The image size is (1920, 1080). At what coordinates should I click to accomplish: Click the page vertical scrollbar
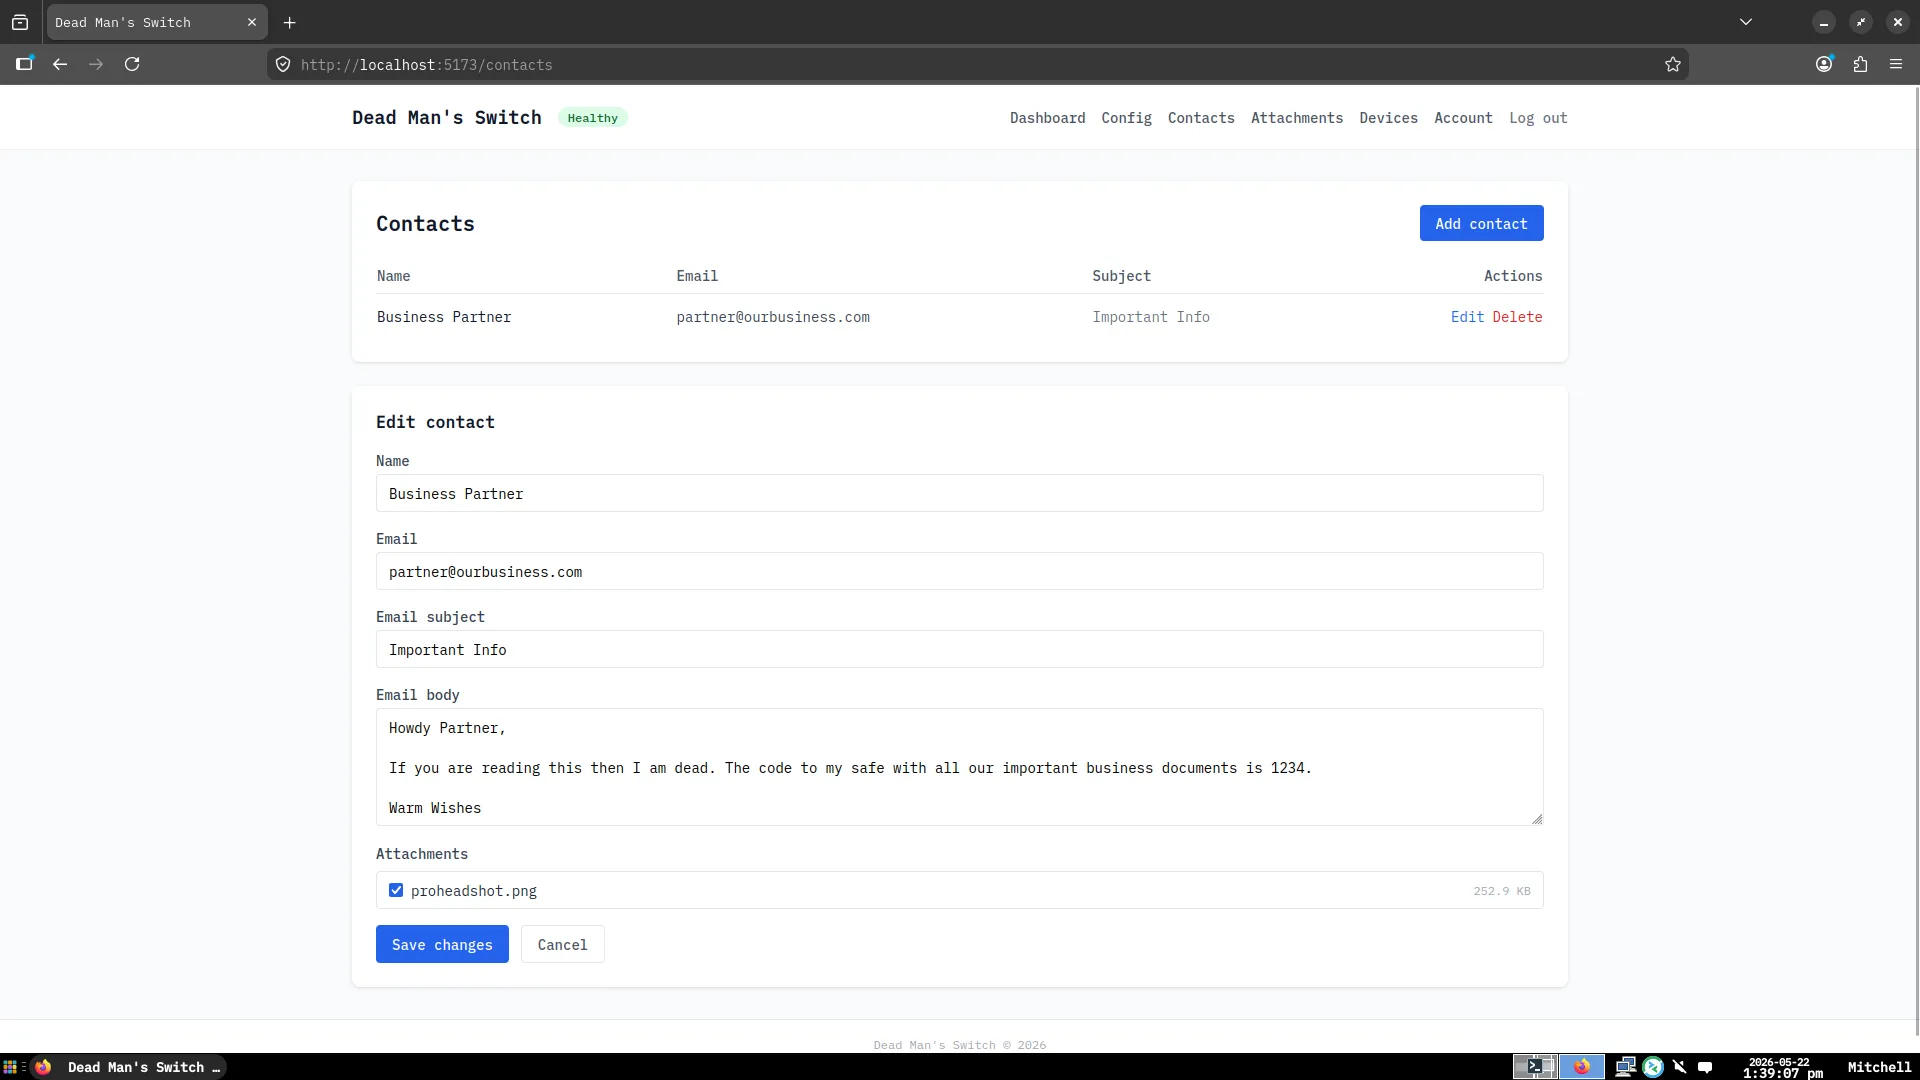coord(1916,560)
